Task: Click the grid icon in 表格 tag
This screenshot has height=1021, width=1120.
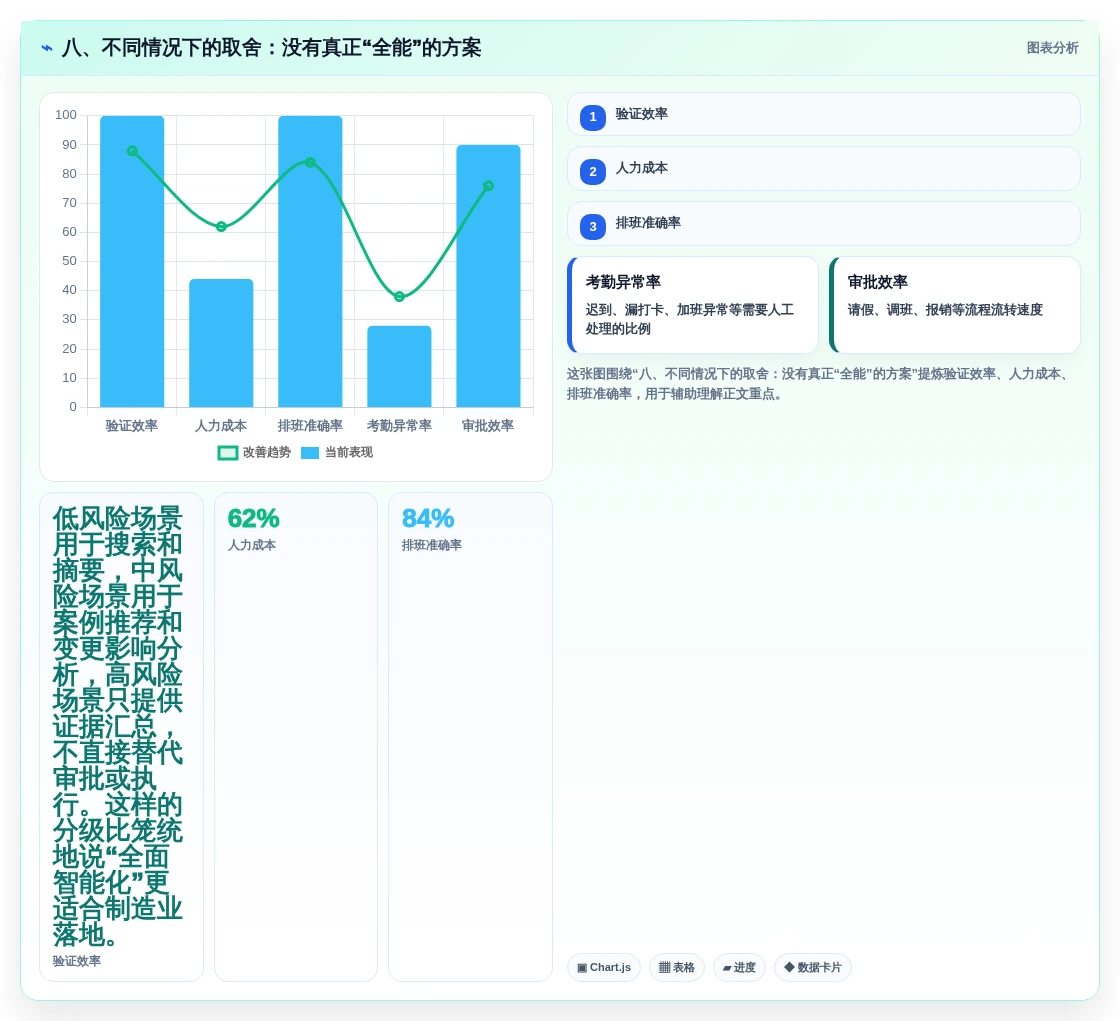Action: point(664,967)
